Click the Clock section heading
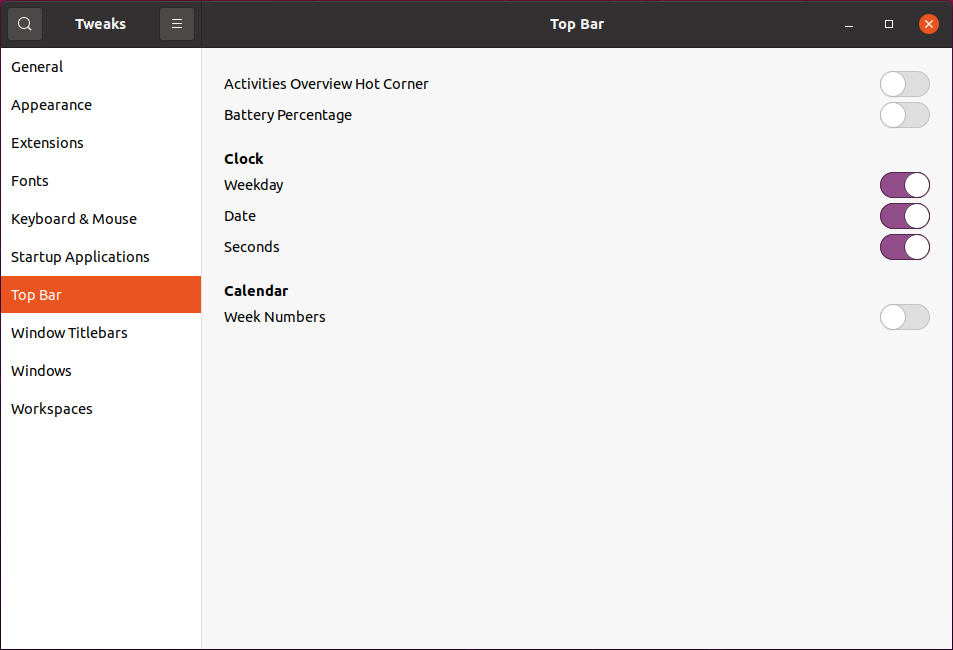Image resolution: width=953 pixels, height=650 pixels. (244, 159)
